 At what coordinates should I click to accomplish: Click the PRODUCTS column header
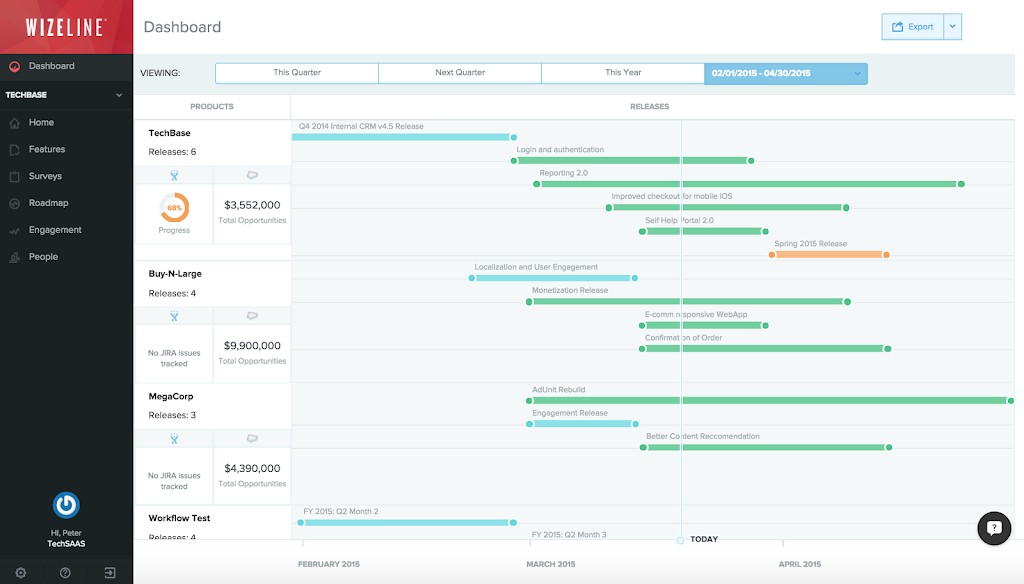pos(212,106)
